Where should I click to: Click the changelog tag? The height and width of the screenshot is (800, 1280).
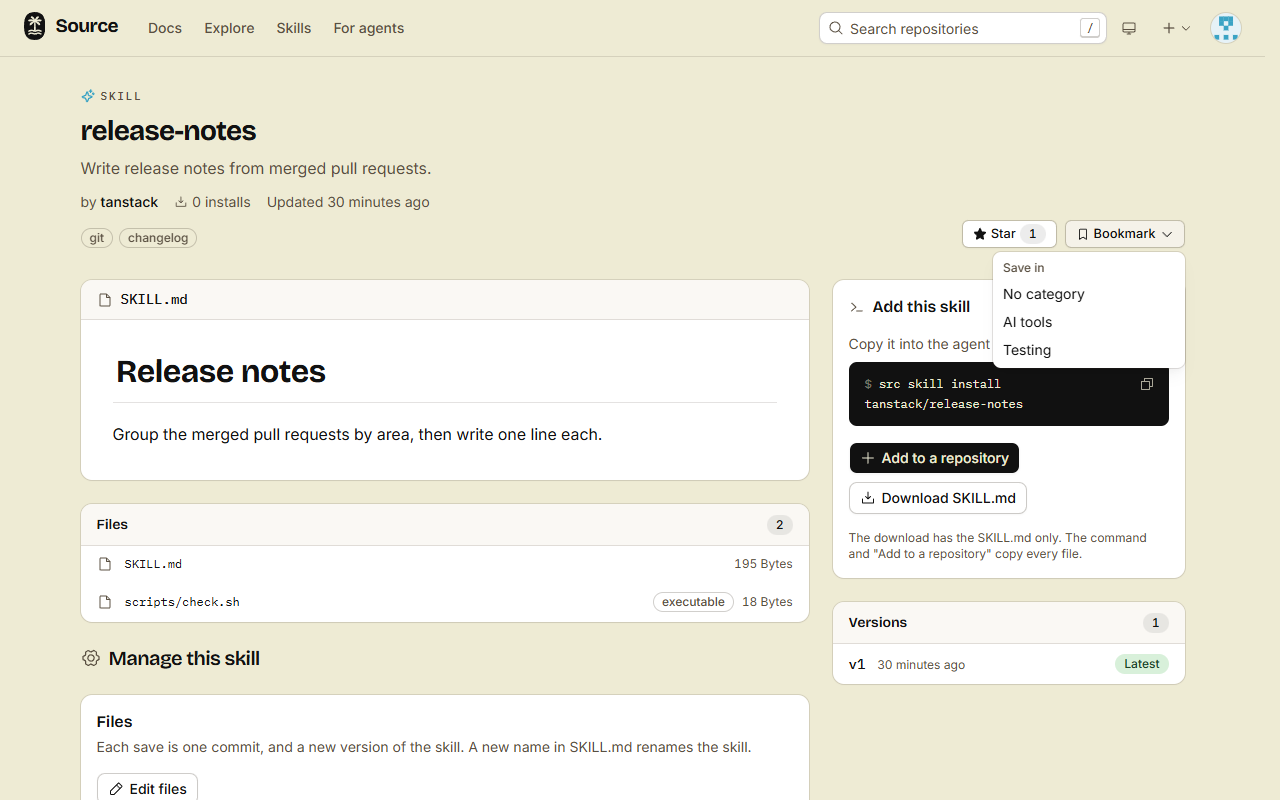(x=158, y=238)
